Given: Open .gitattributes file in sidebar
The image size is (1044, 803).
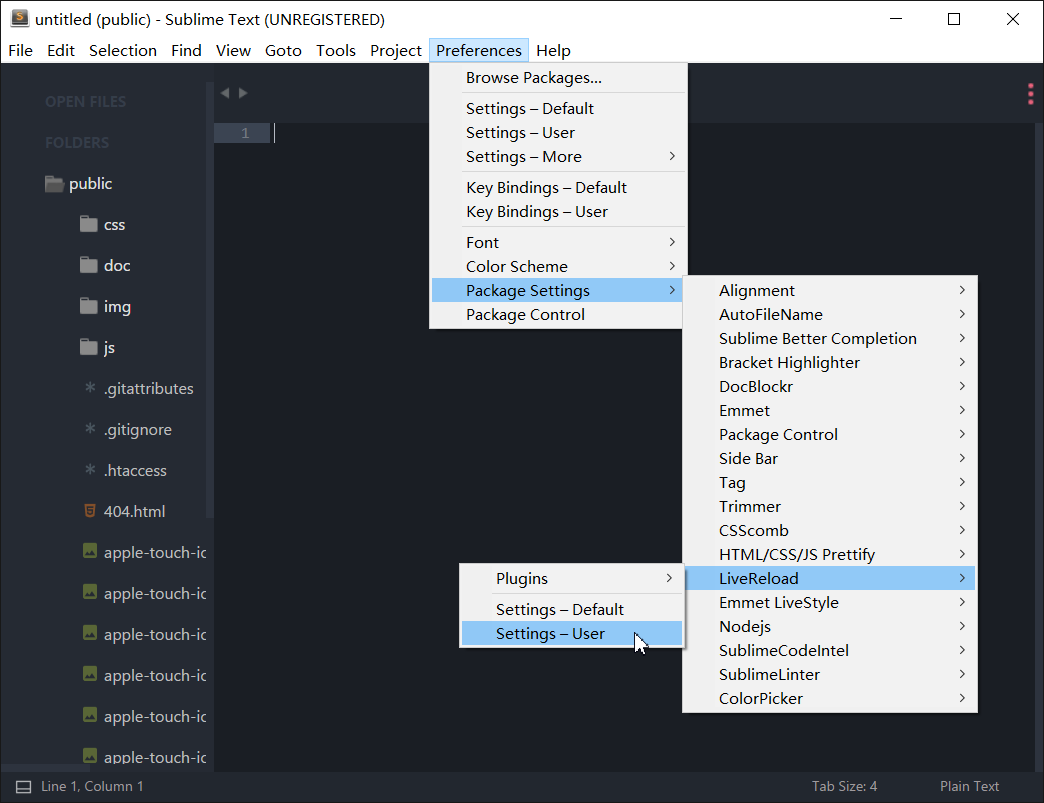Looking at the screenshot, I should click(148, 388).
